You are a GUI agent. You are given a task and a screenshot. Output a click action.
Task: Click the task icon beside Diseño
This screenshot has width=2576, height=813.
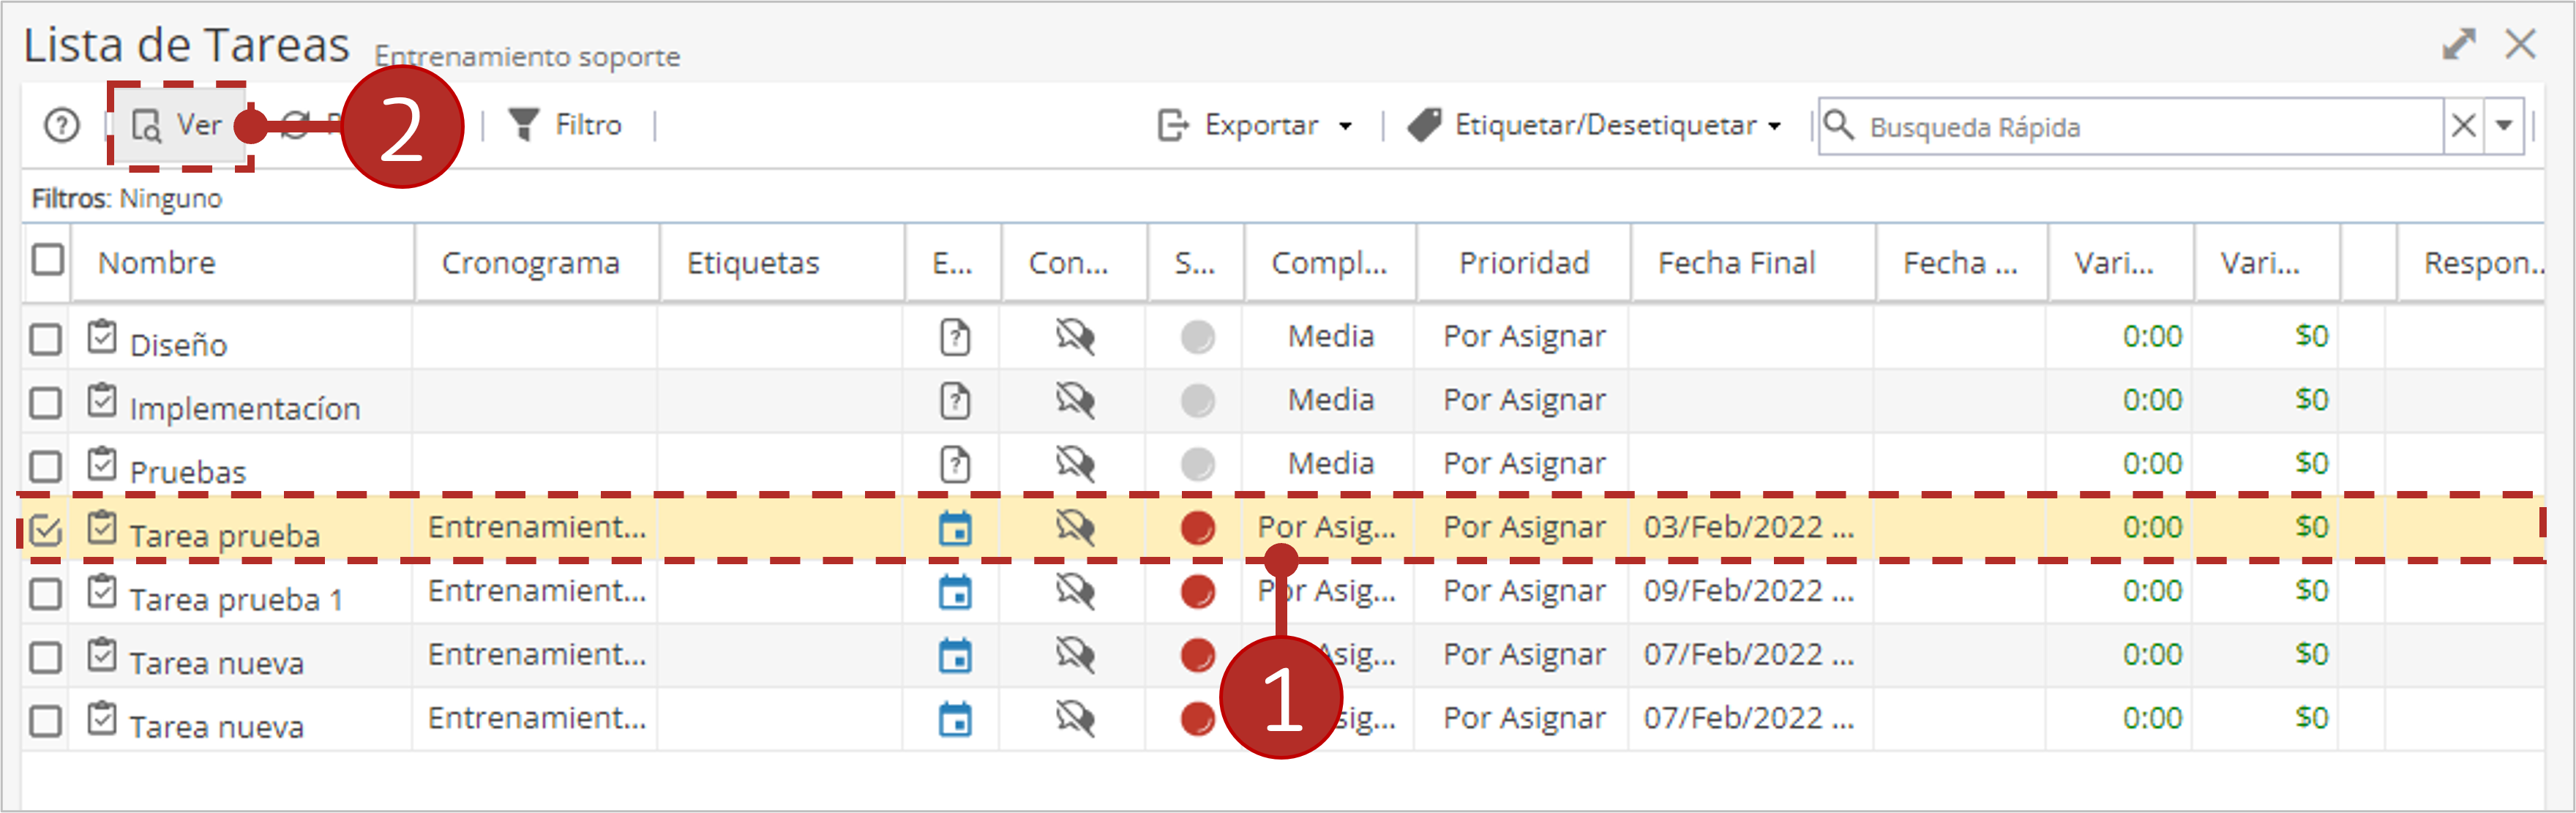click(102, 336)
